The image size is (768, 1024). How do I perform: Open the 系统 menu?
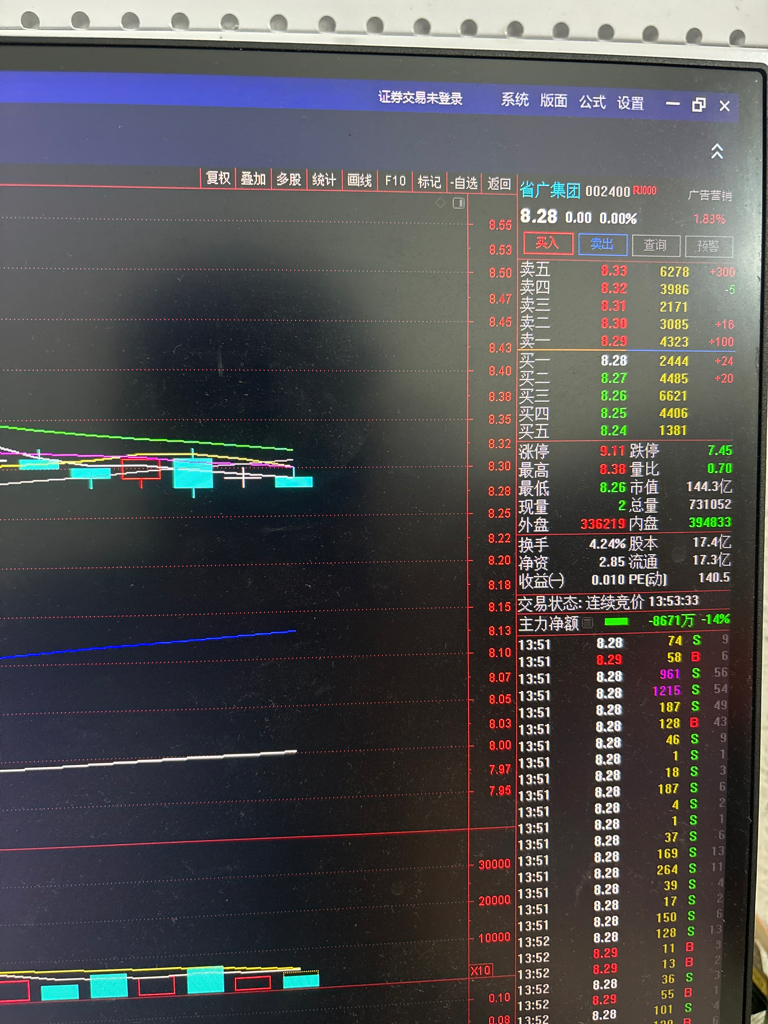click(x=515, y=100)
